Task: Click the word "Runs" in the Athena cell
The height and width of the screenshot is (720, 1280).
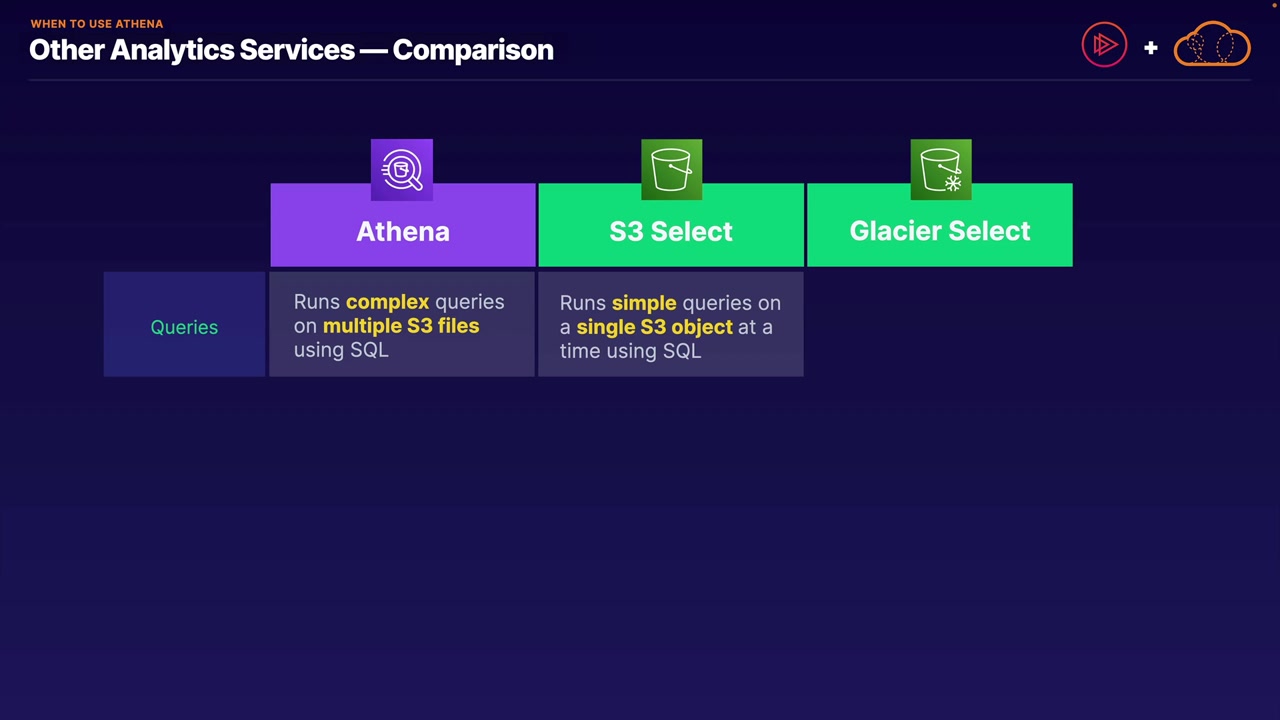Action: [317, 302]
